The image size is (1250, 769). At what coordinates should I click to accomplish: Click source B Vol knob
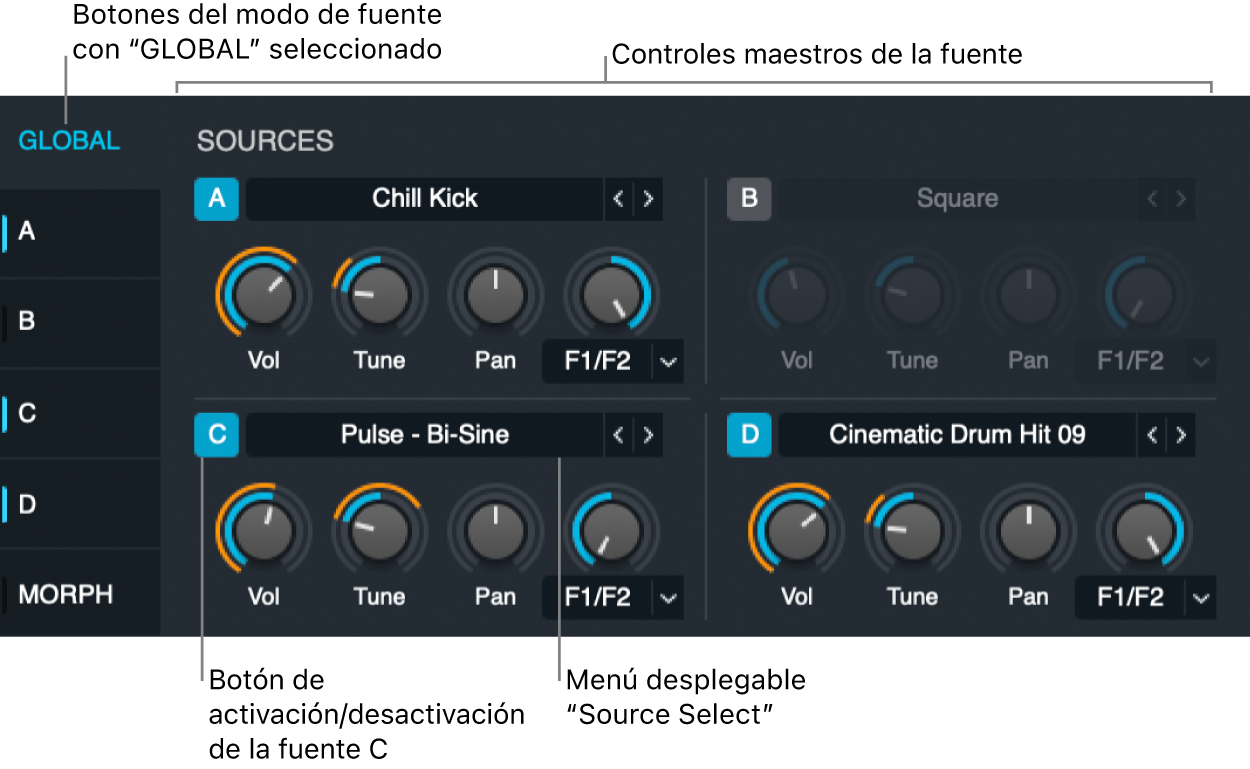click(x=796, y=295)
